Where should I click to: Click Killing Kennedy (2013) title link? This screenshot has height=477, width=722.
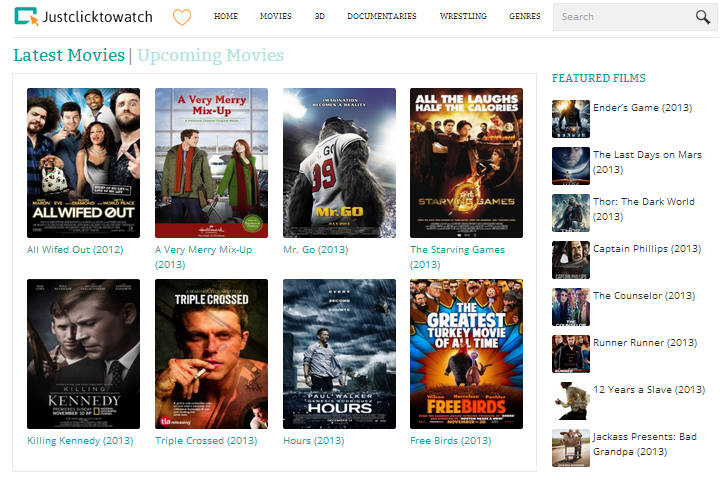click(80, 441)
